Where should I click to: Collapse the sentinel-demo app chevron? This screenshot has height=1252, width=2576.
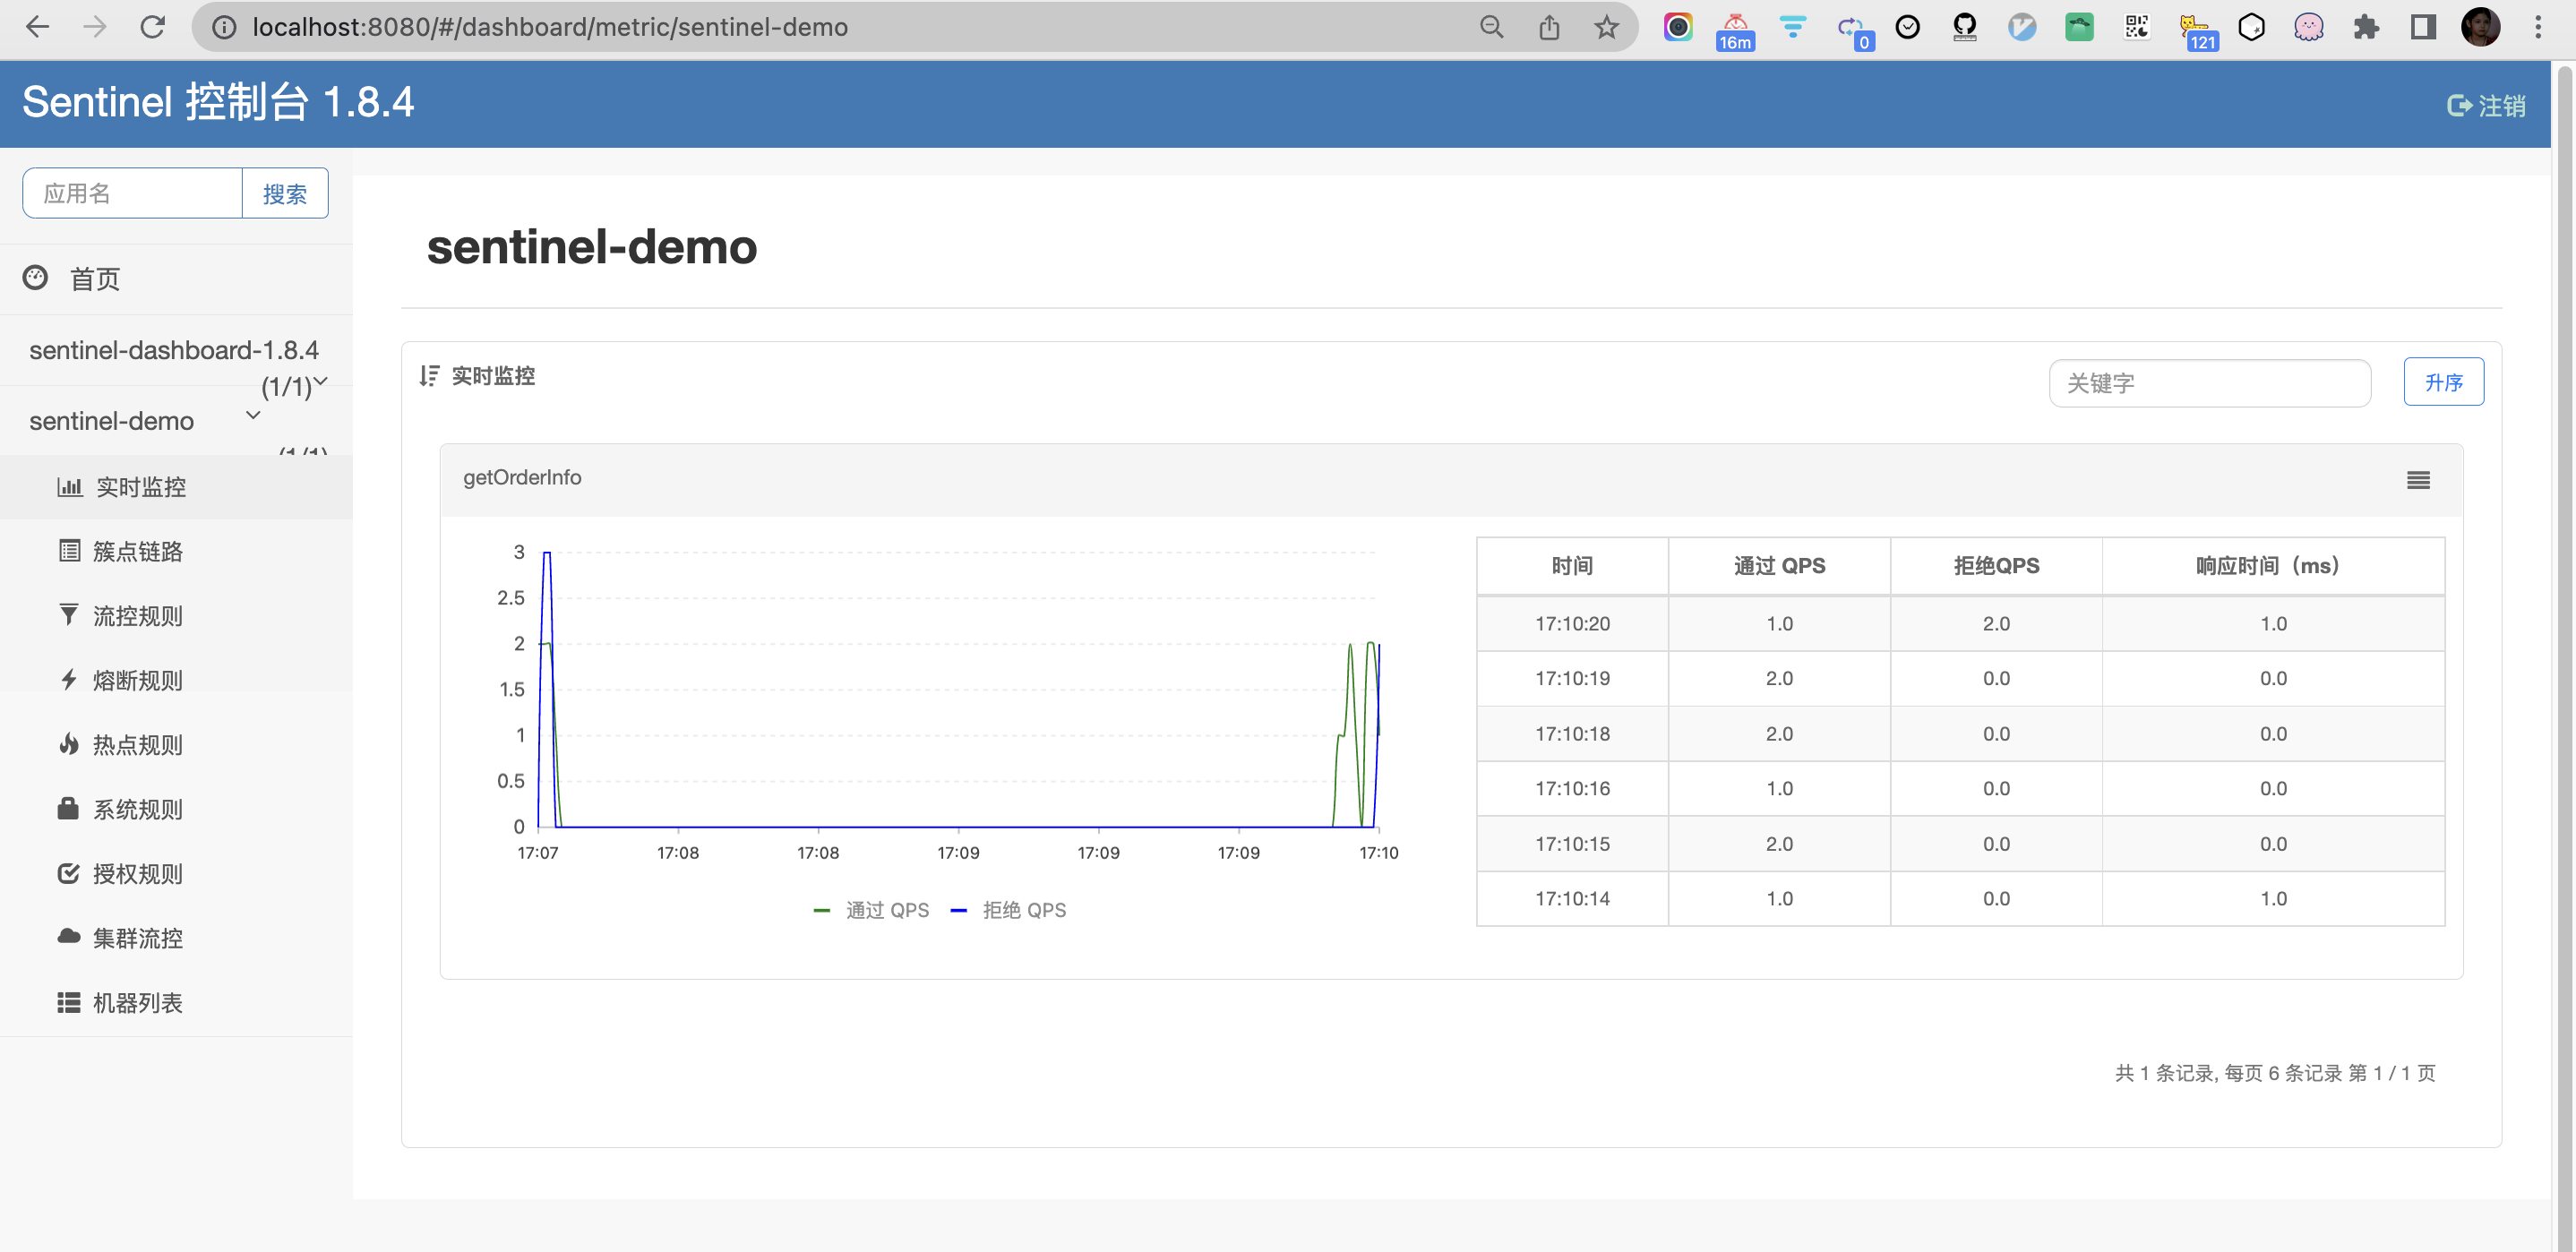pyautogui.click(x=253, y=415)
